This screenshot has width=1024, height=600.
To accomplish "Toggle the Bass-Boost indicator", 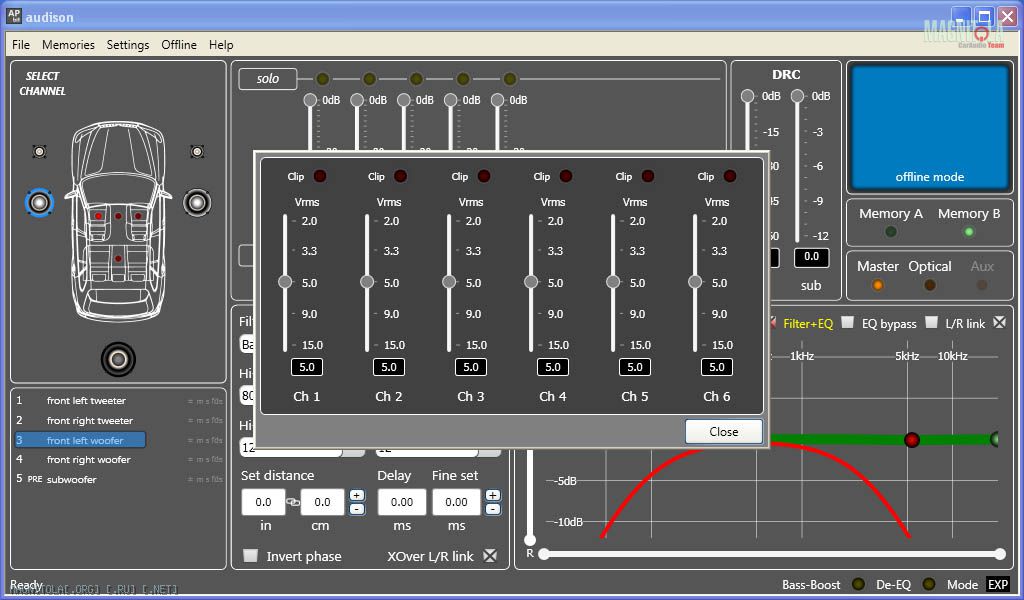I will pos(859,584).
